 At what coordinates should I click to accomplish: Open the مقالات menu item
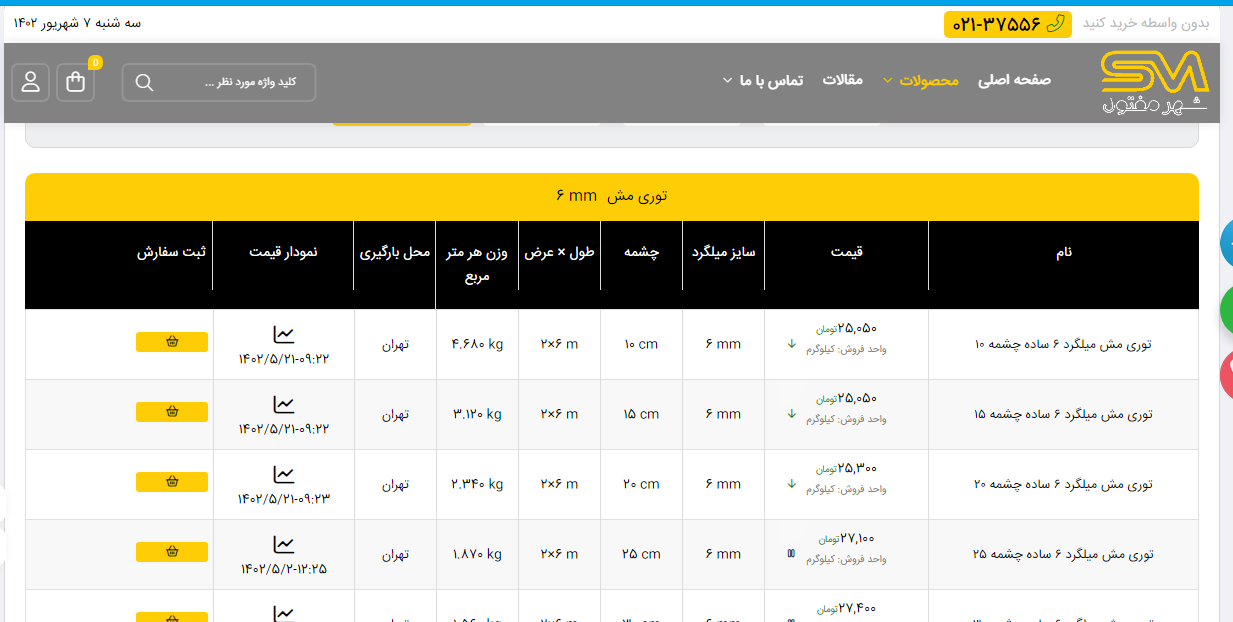tap(842, 80)
